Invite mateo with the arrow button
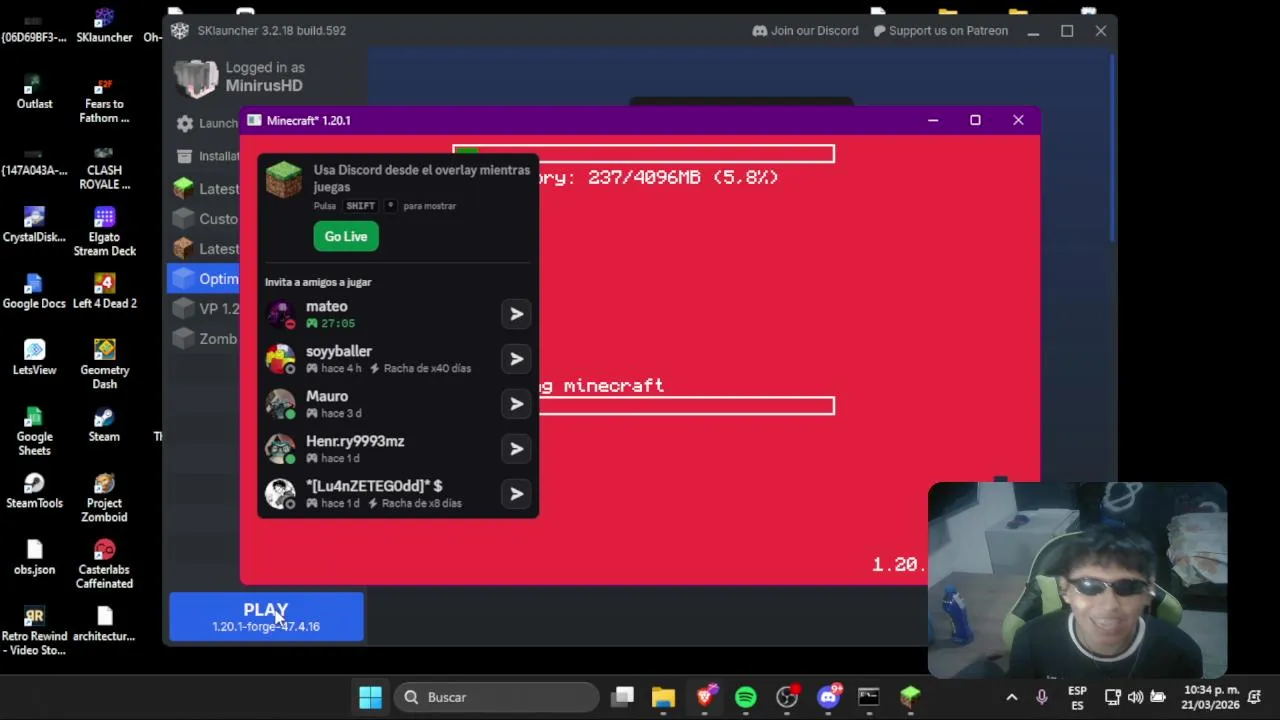The width and height of the screenshot is (1280, 720). [x=516, y=314]
